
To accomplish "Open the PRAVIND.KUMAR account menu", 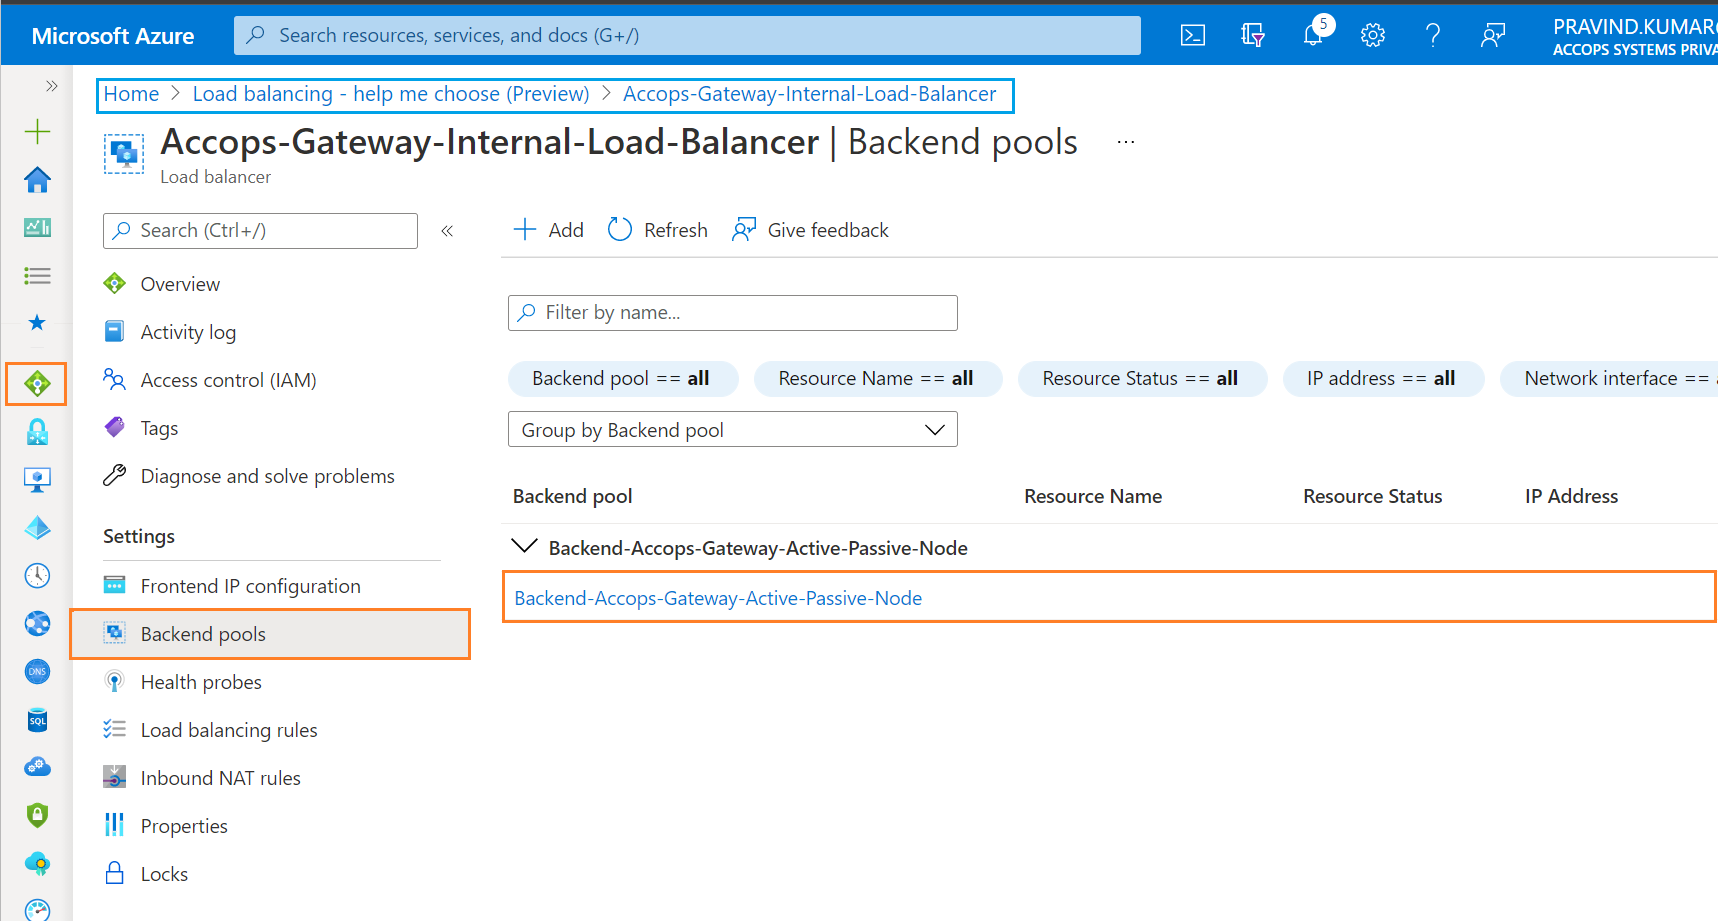I will (x=1634, y=36).
